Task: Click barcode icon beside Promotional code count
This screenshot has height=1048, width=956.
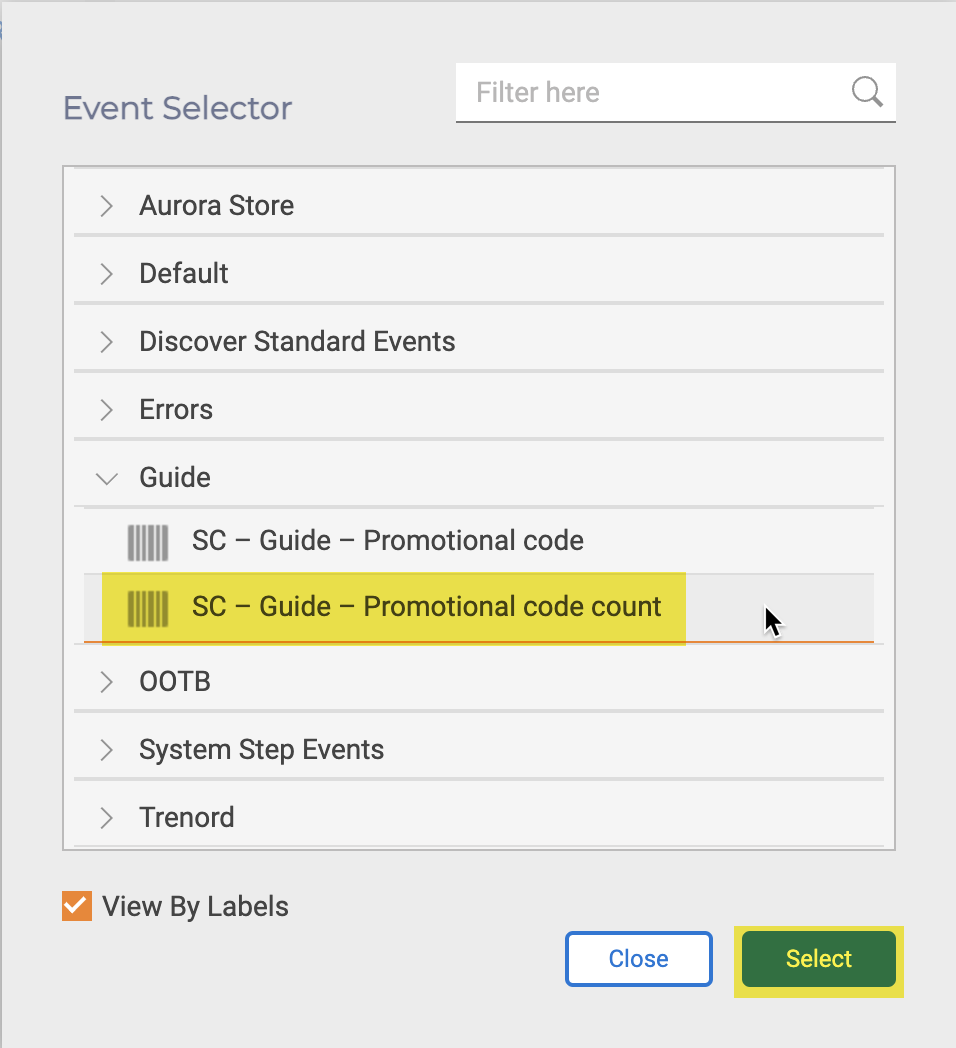Action: 148,608
